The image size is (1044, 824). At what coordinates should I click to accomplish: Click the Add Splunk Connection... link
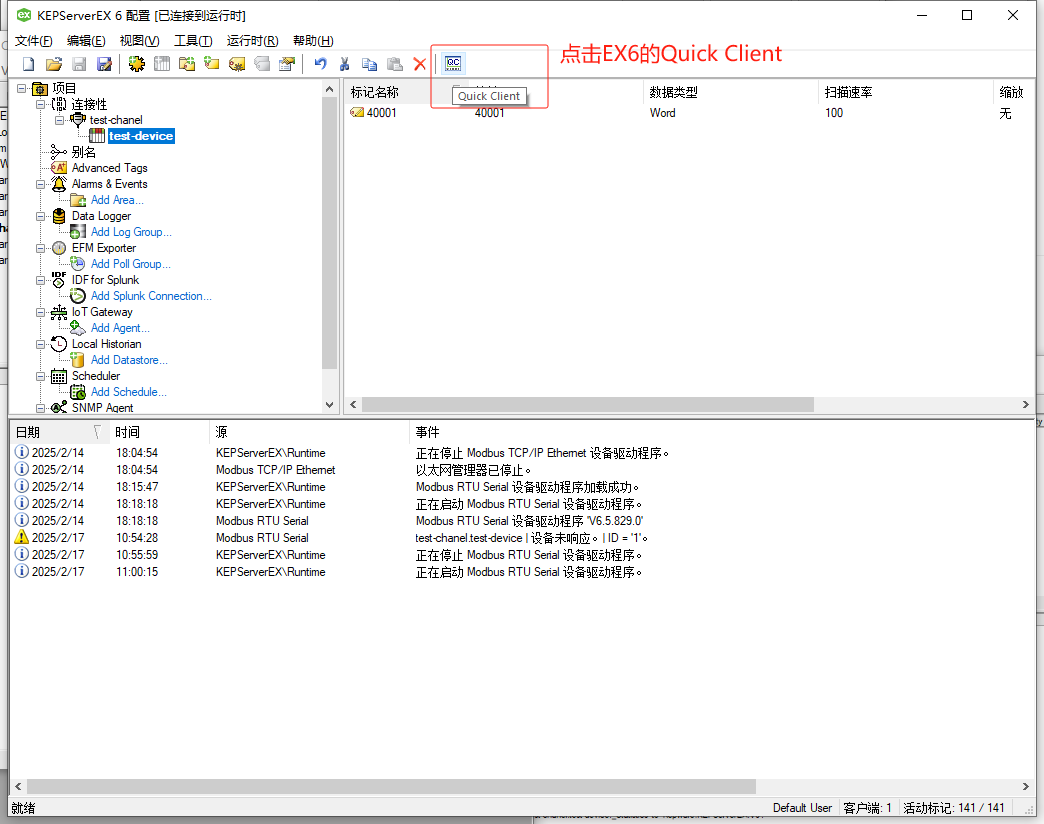(x=151, y=296)
